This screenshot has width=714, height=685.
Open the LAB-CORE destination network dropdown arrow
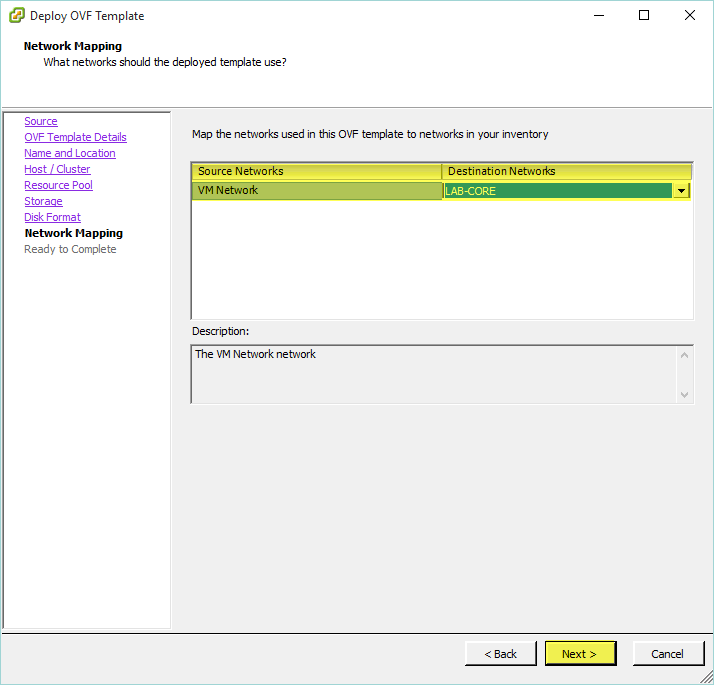pyautogui.click(x=681, y=191)
